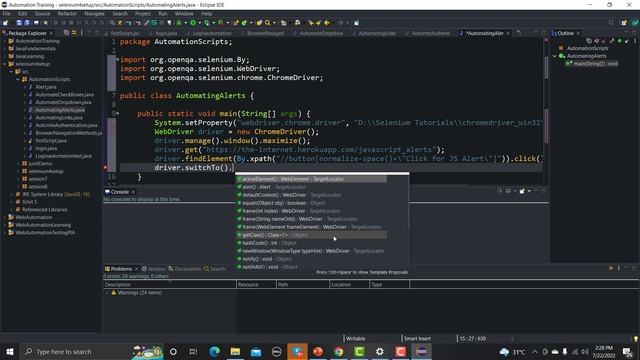Open the Mail app from the taskbar
The image size is (640, 360).
256,351
